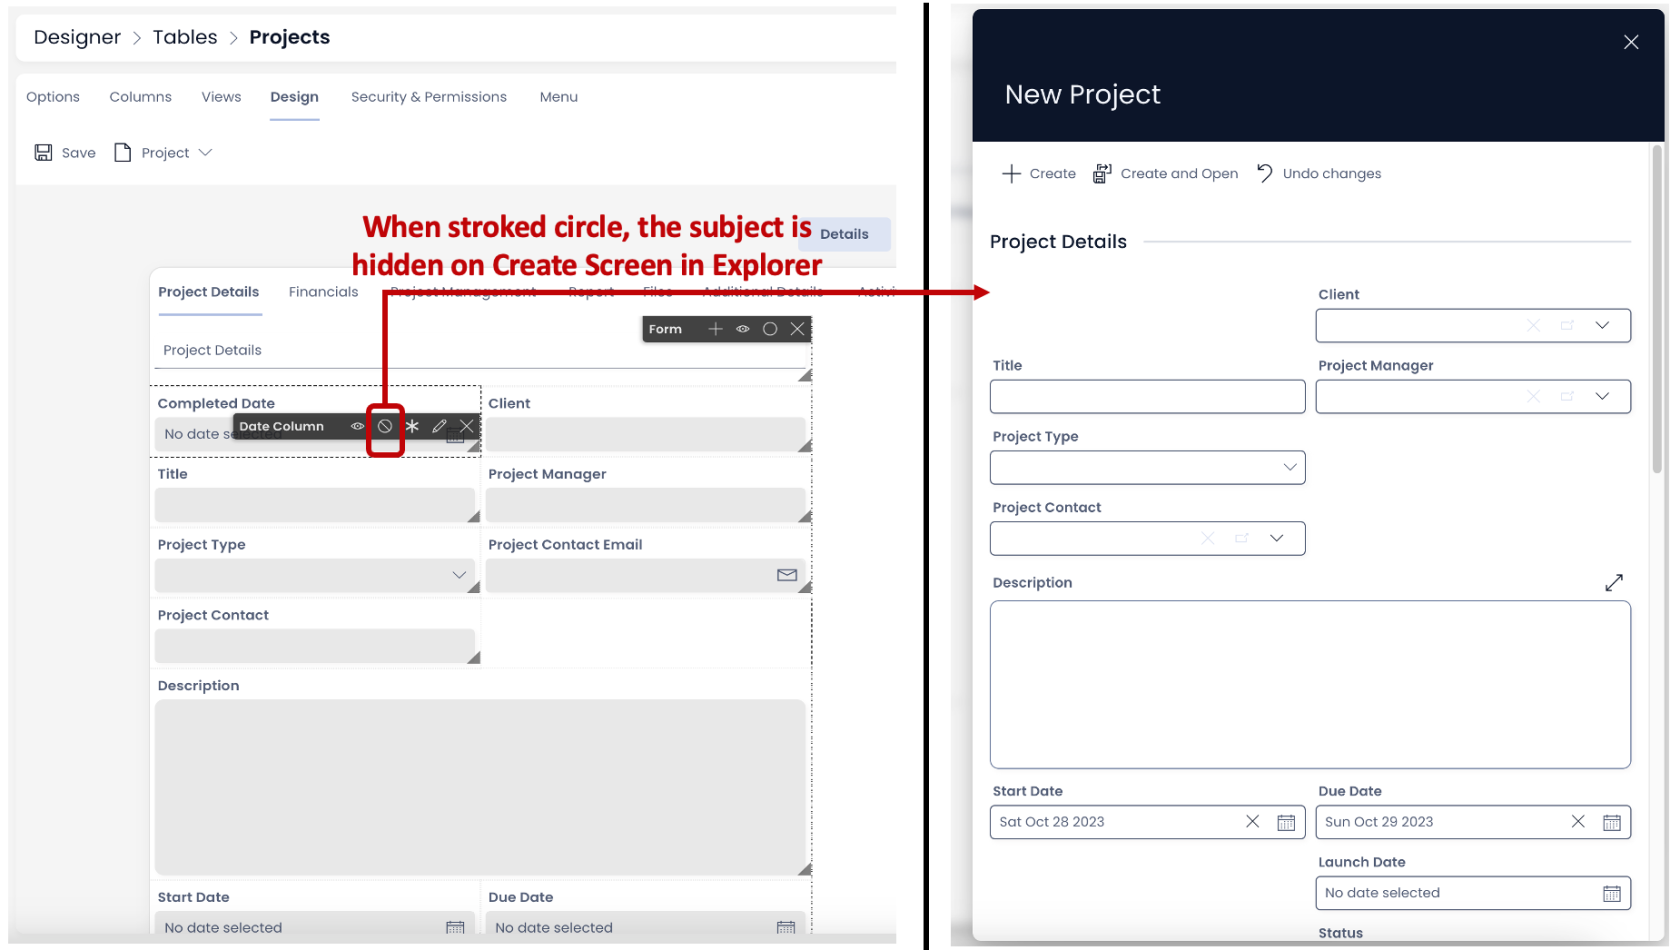Viewport: 1680px width, 950px height.
Task: Clear Project Manager field with X icon
Action: tap(1533, 396)
